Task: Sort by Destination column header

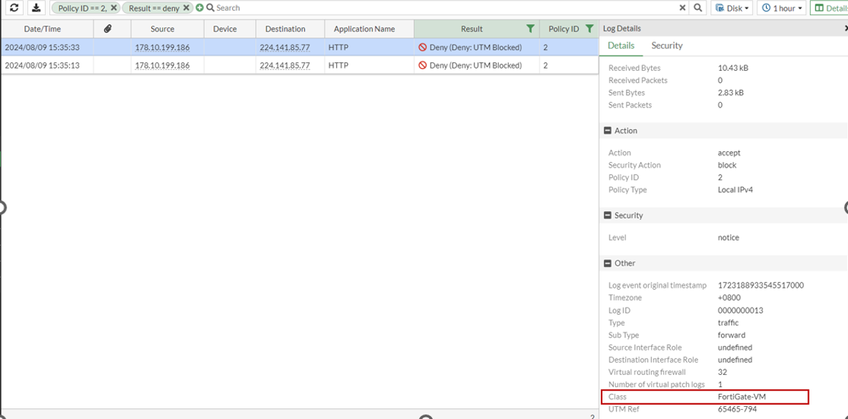Action: 285,29
